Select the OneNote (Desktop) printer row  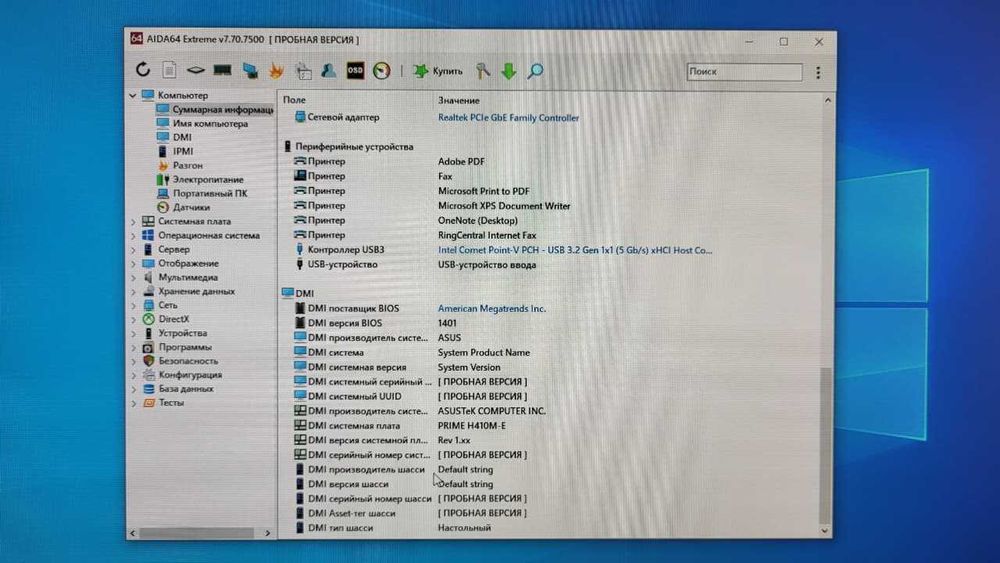[x=552, y=221]
